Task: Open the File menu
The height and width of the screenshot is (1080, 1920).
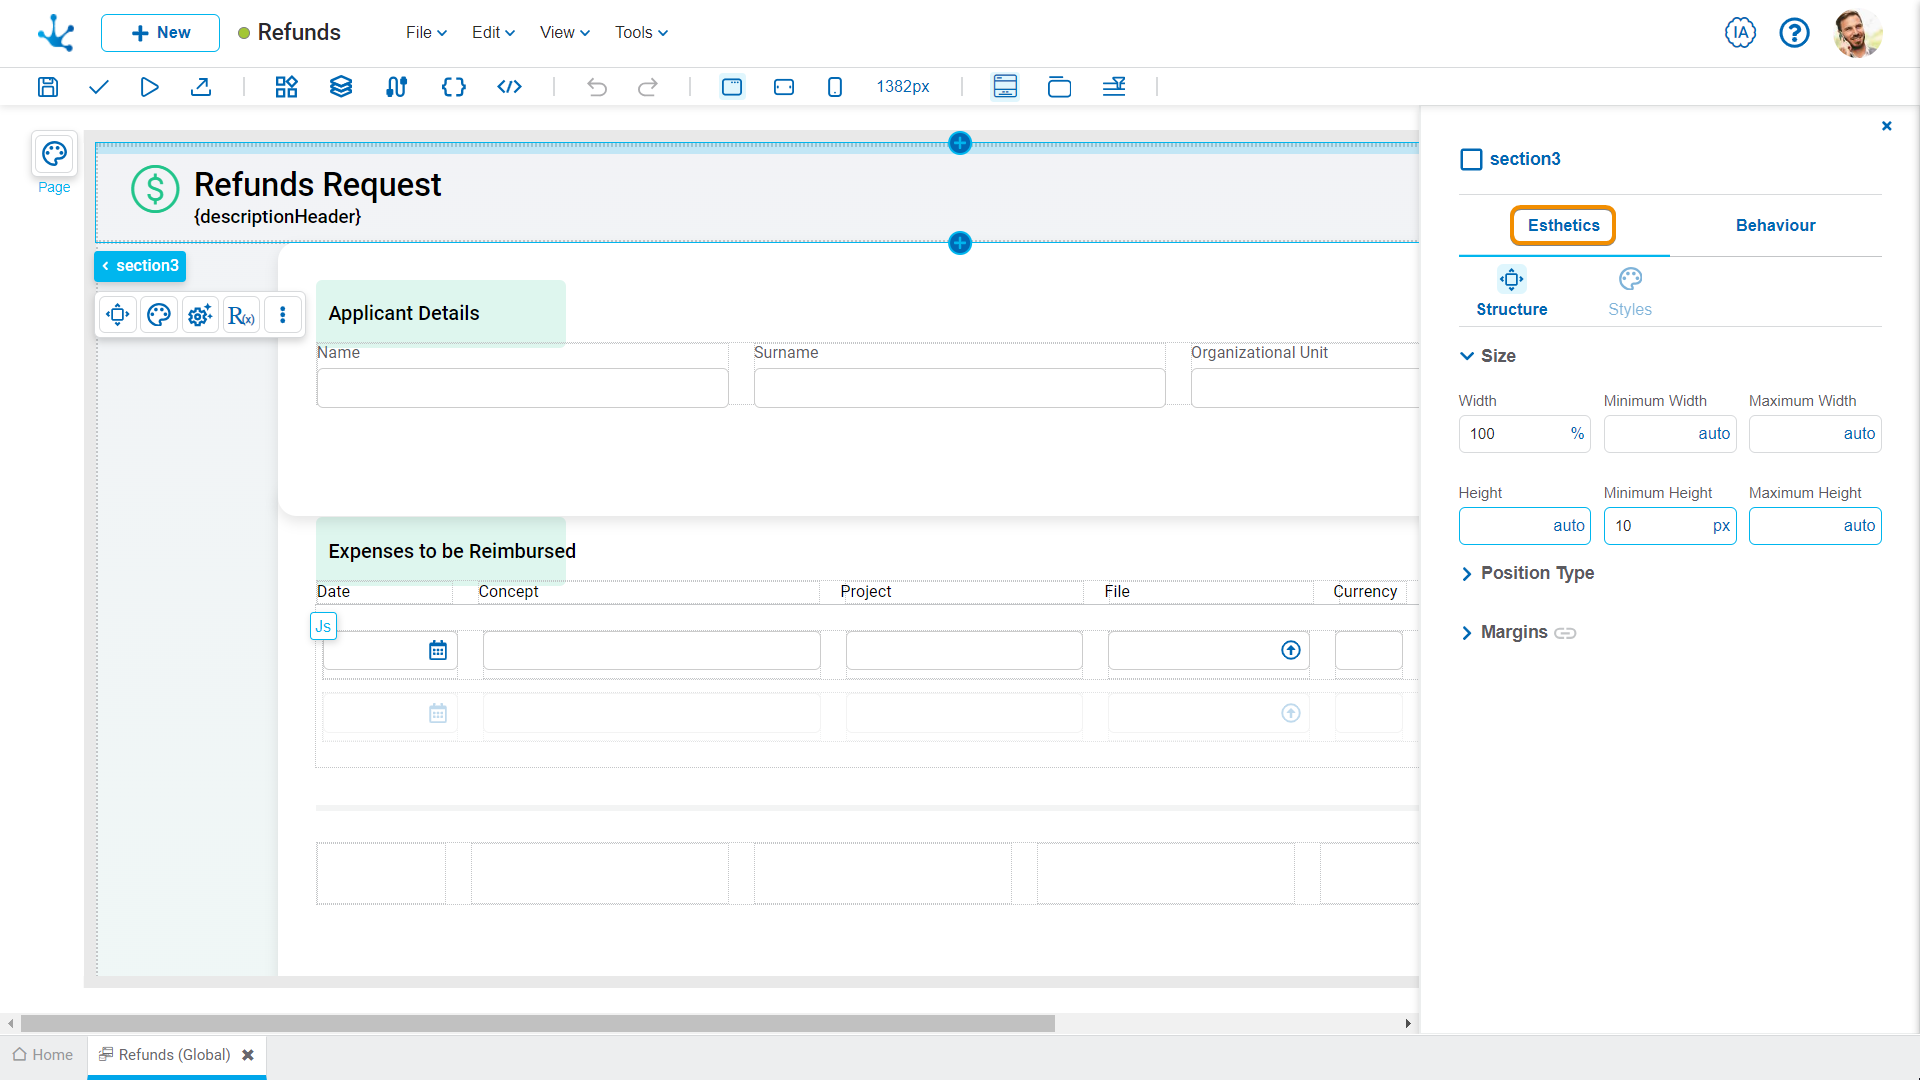Action: coord(426,33)
